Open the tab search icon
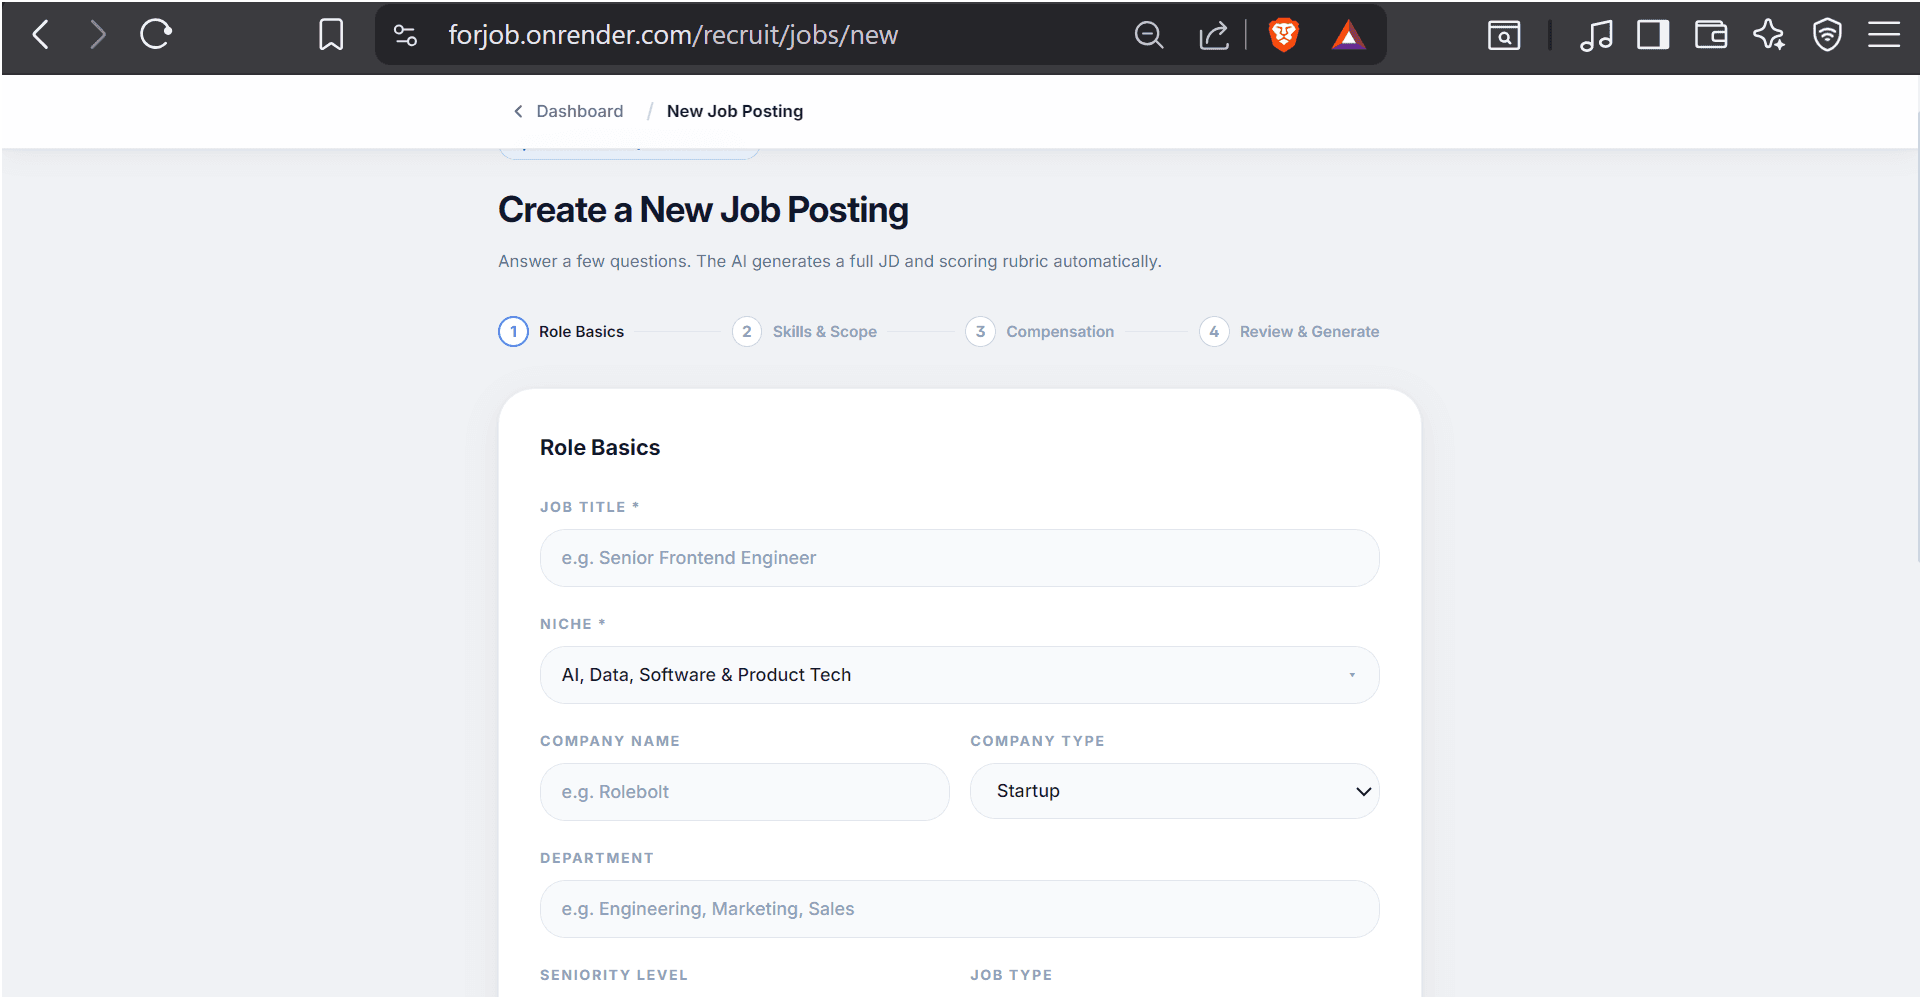The width and height of the screenshot is (1922, 999). tap(1504, 35)
